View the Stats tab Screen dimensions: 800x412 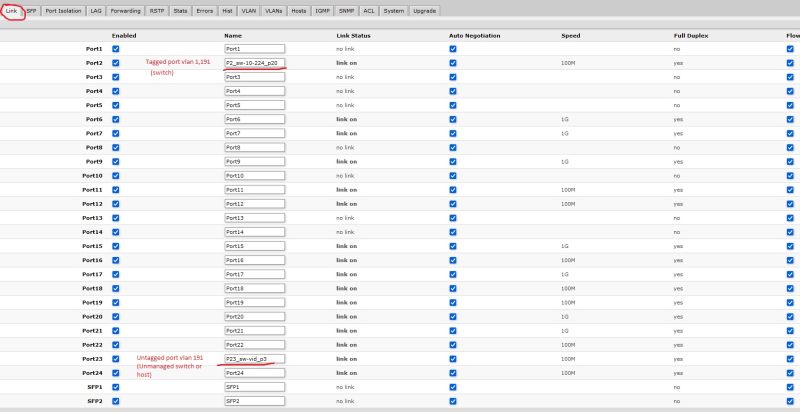tap(180, 11)
